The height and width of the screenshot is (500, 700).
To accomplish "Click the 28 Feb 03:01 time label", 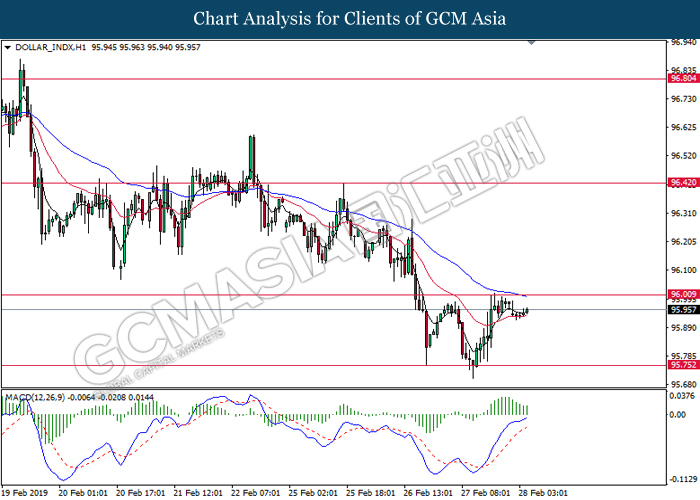I will [x=543, y=493].
